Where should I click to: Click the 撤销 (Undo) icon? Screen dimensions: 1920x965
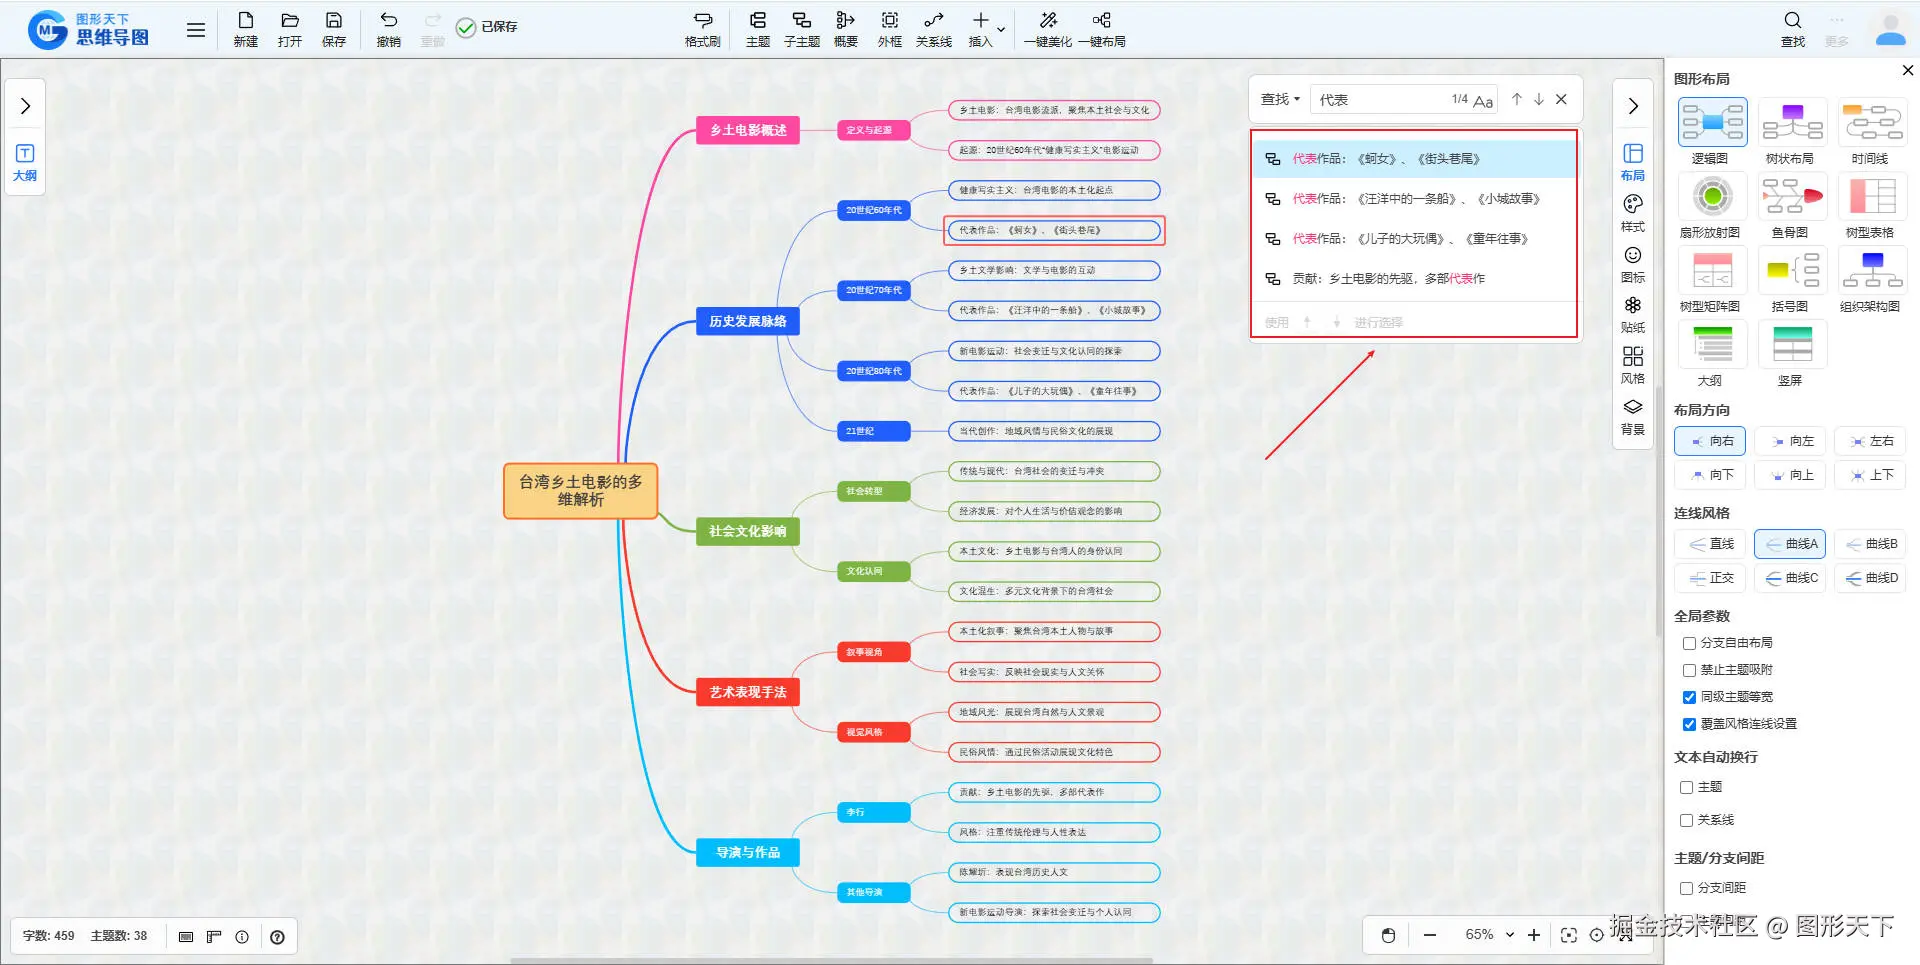point(389,29)
